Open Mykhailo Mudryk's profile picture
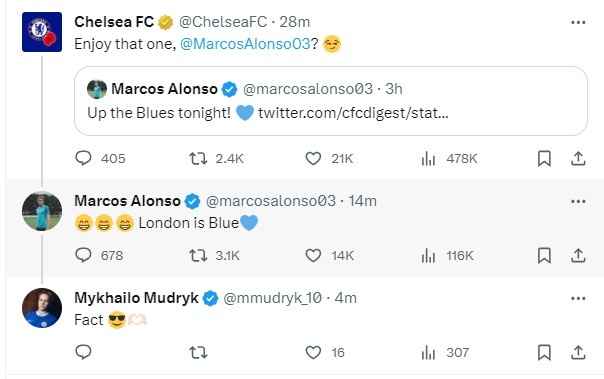The width and height of the screenshot is (604, 379). click(42, 308)
